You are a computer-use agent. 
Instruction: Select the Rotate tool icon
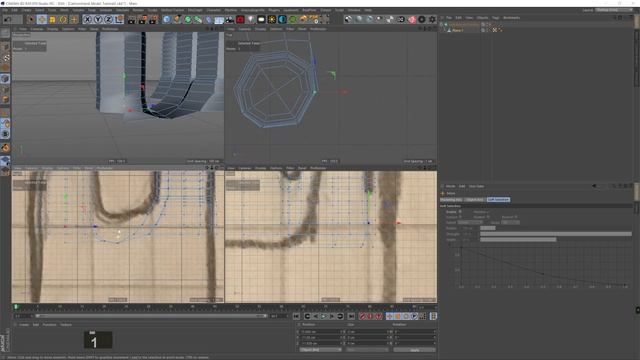coord(63,19)
